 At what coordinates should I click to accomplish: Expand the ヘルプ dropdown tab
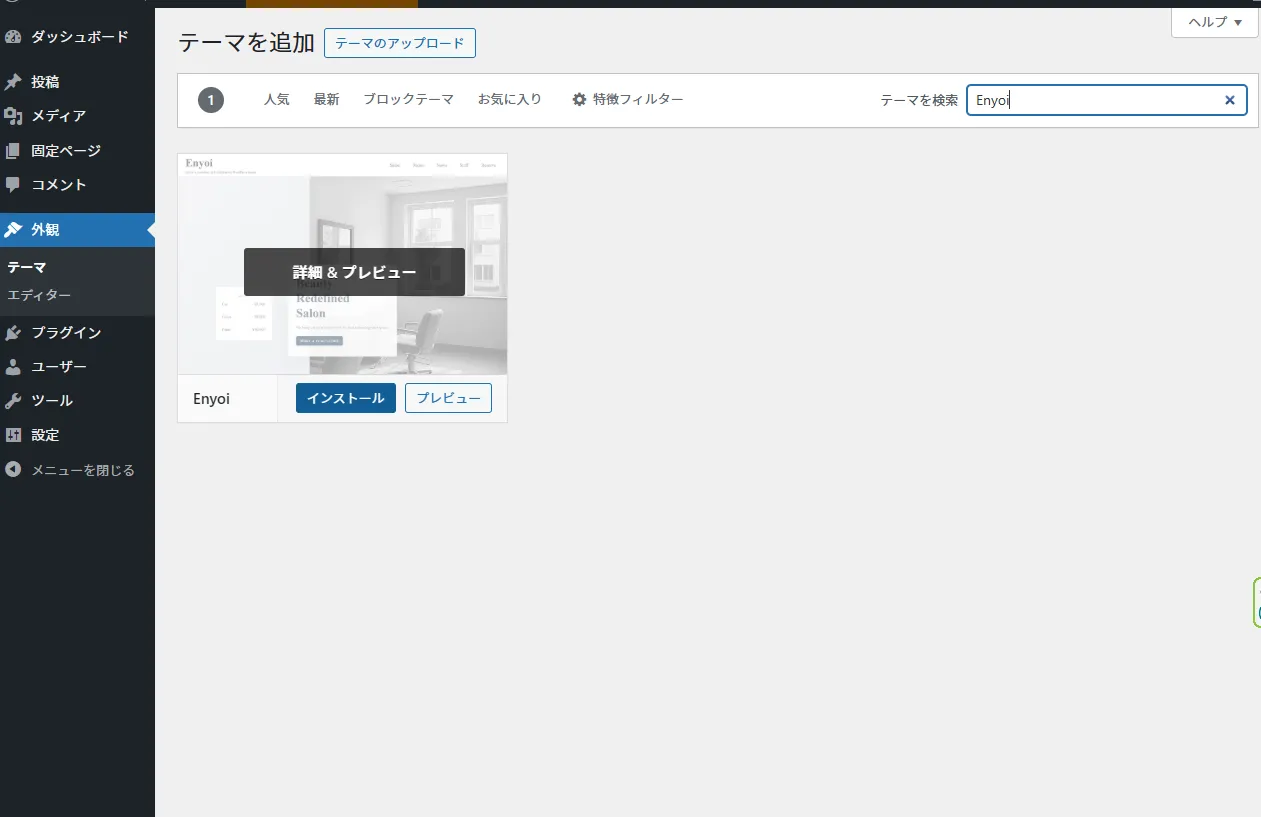1214,22
